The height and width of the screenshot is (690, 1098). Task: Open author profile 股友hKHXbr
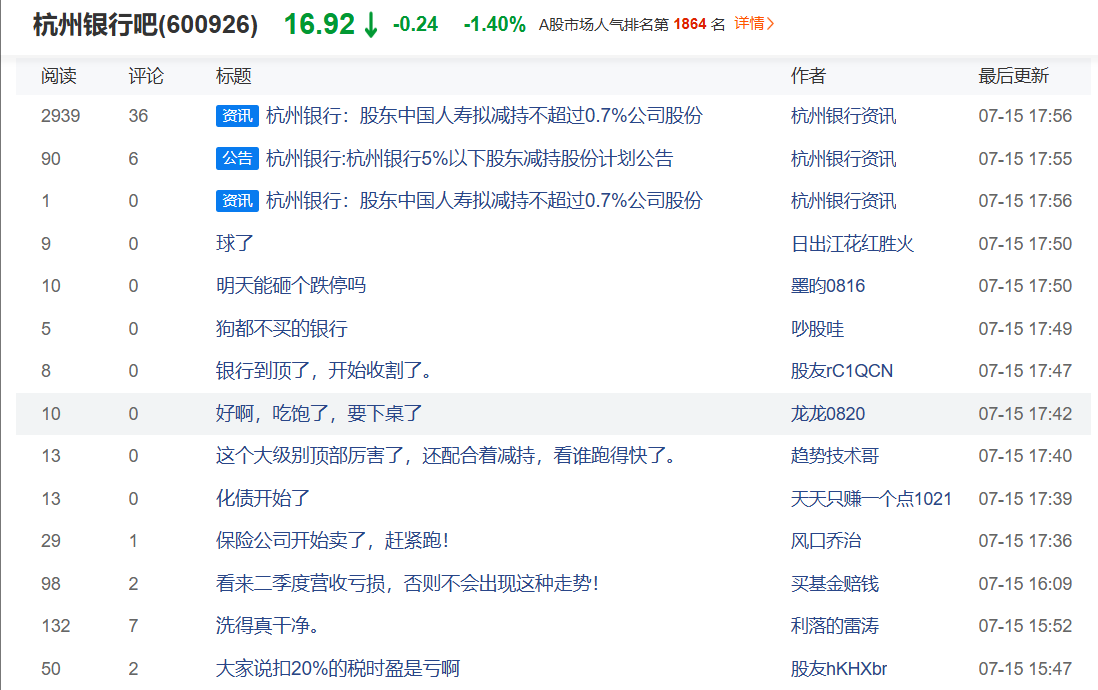[839, 668]
